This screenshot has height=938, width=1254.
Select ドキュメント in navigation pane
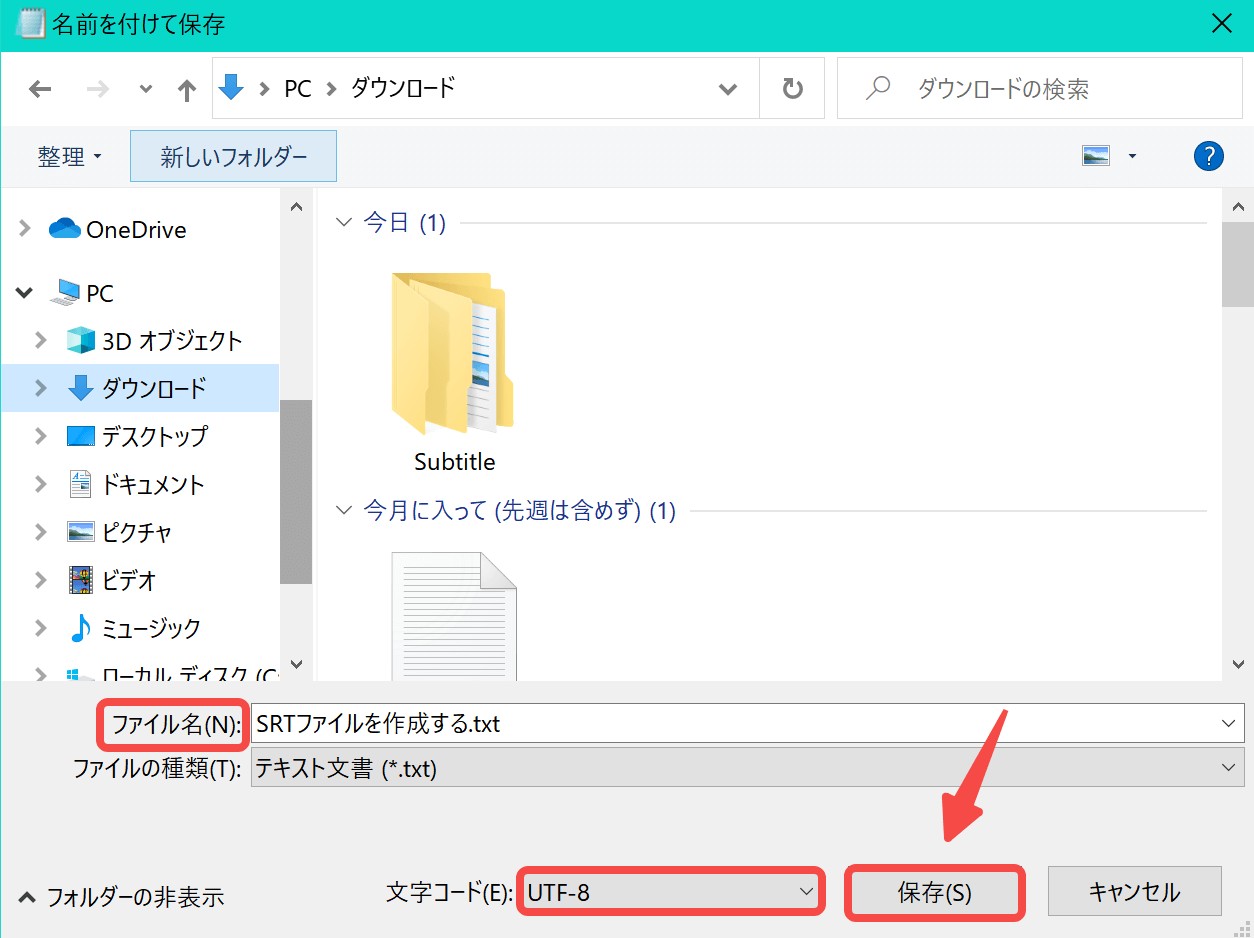[153, 484]
